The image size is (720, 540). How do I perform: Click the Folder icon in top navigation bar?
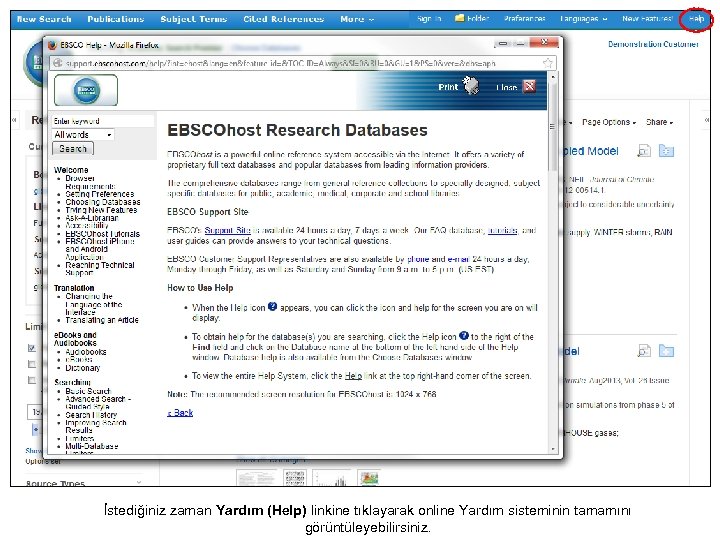click(x=459, y=18)
